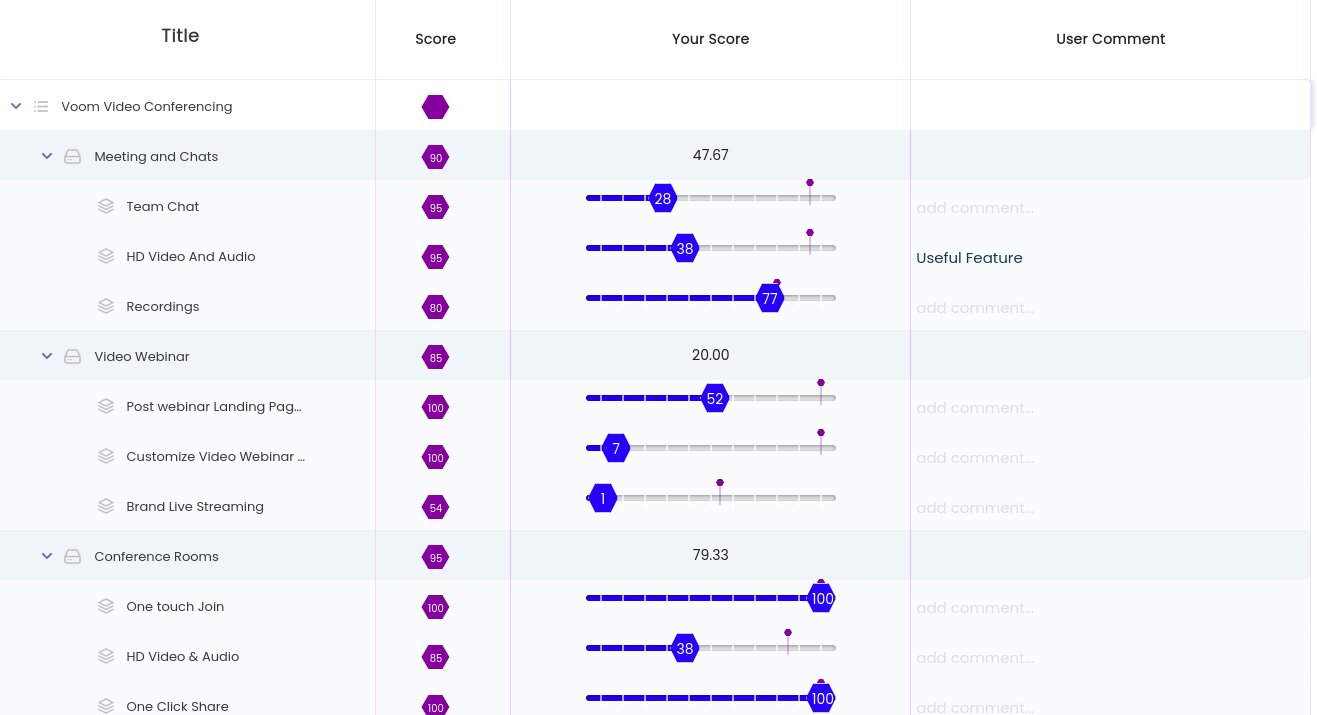Click the layers icon next to Recordings
Screen dimensions: 1317x715
click(x=106, y=306)
